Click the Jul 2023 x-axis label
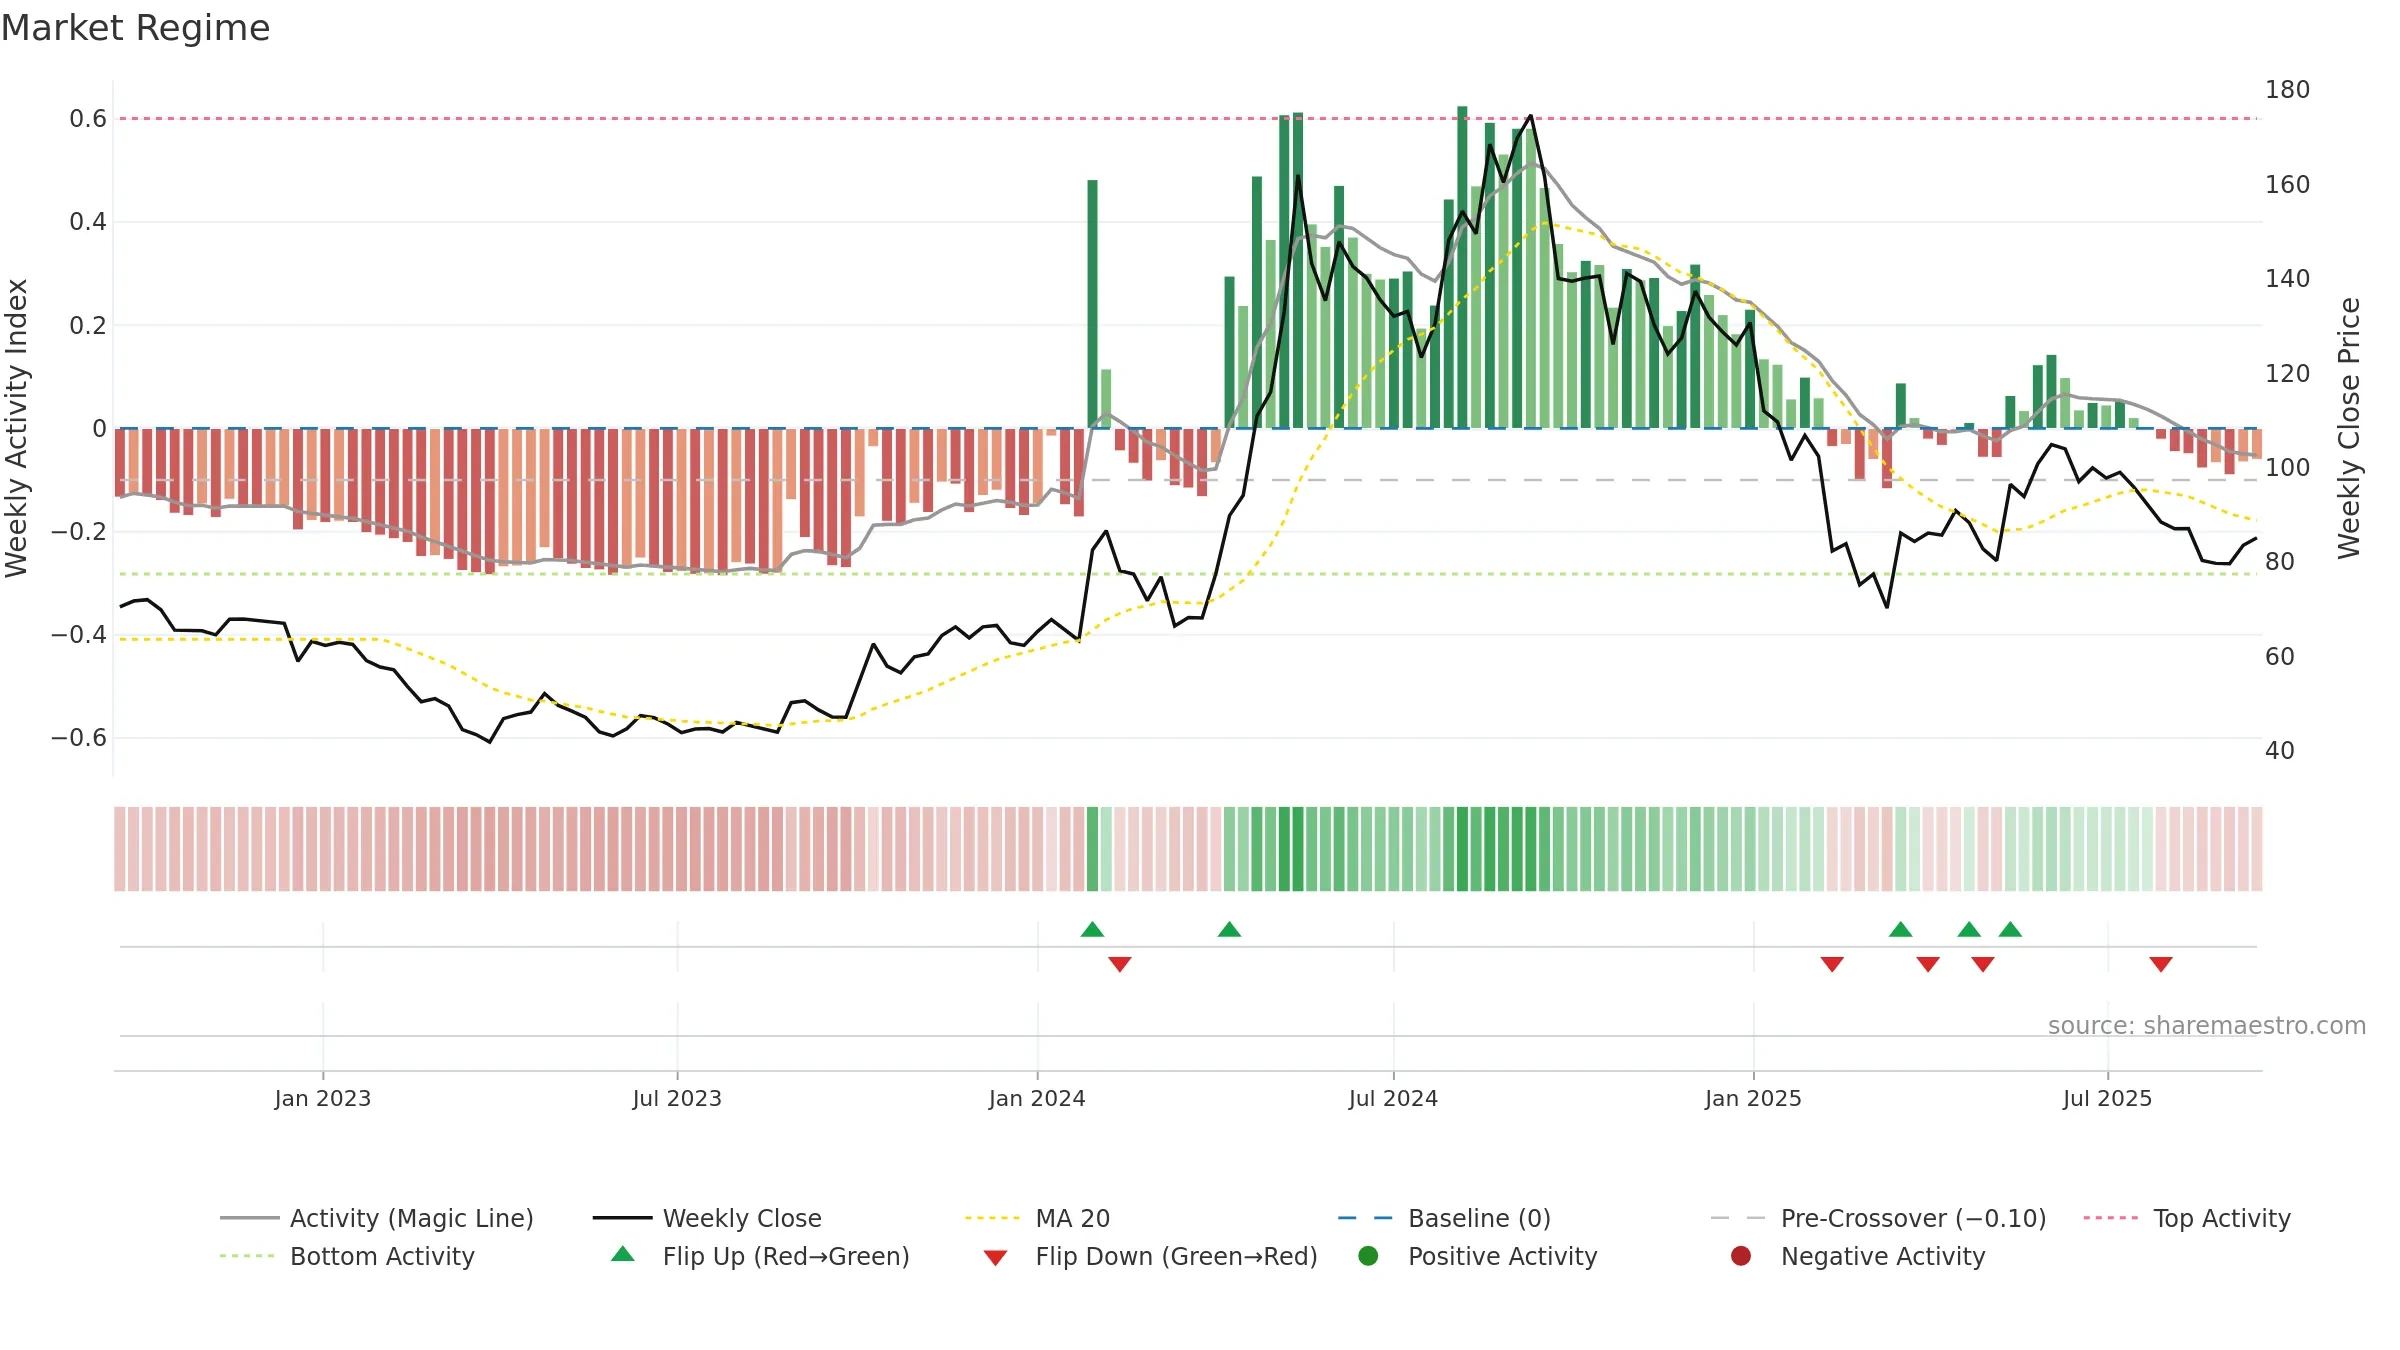This screenshot has height=1350, width=2400. [x=677, y=1098]
